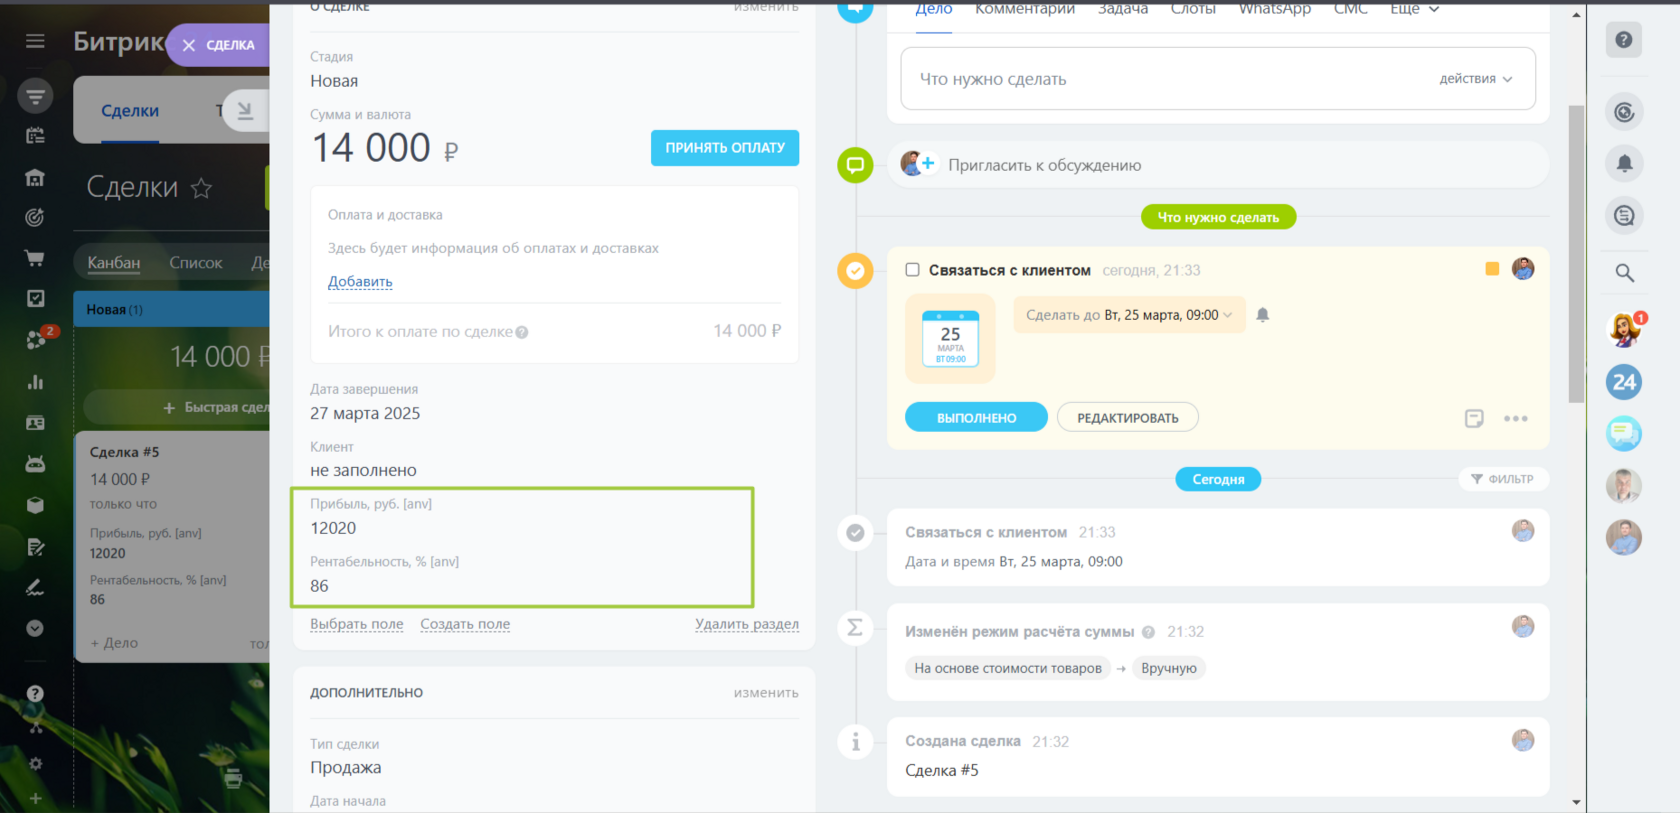Screen dimensions: 1680x813
Task: Open the Список view tab
Action: click(x=196, y=263)
